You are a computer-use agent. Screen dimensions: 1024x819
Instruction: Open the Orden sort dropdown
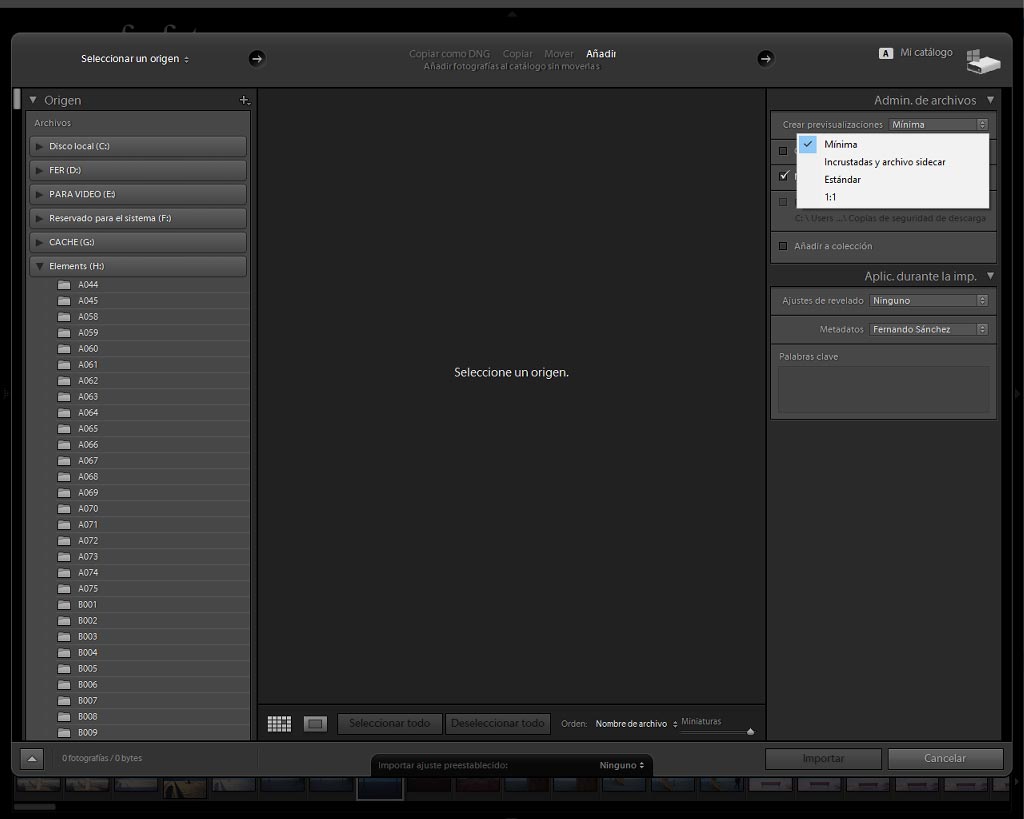click(x=636, y=724)
